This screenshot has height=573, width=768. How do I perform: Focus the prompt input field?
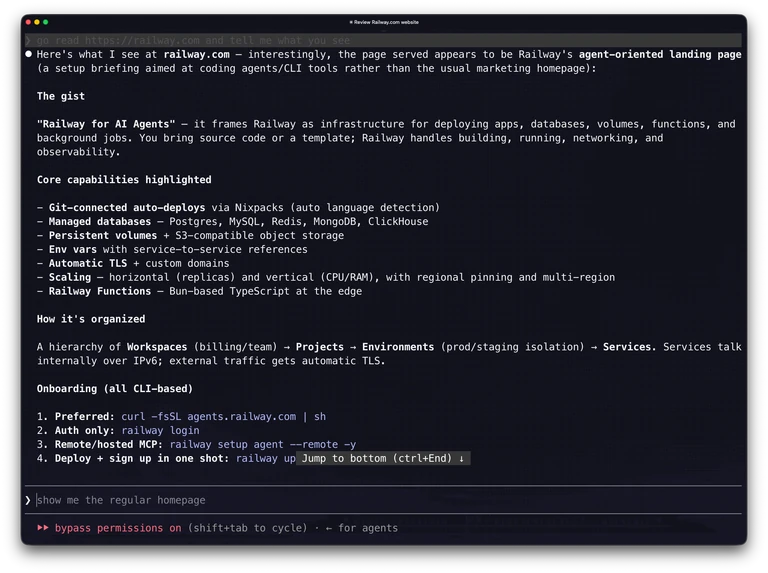[384, 500]
